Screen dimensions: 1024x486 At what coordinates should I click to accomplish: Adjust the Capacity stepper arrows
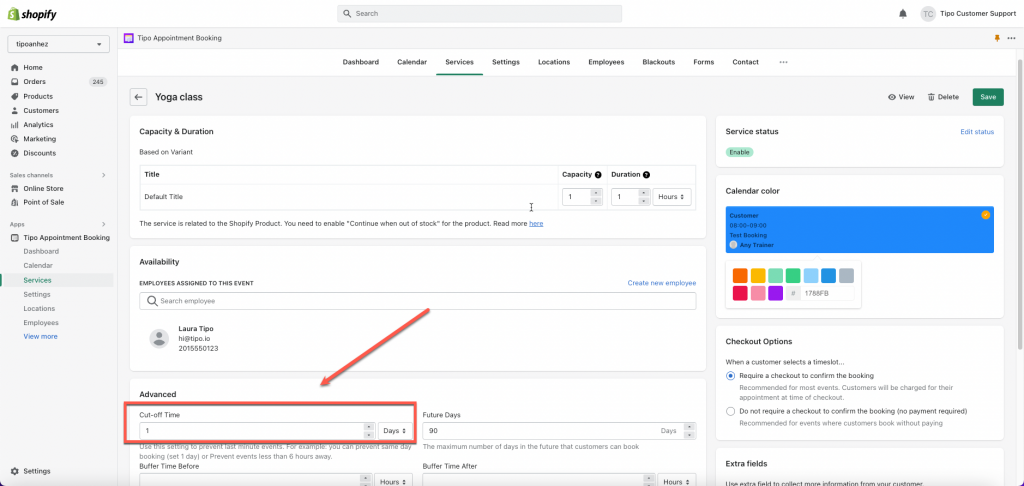point(596,197)
